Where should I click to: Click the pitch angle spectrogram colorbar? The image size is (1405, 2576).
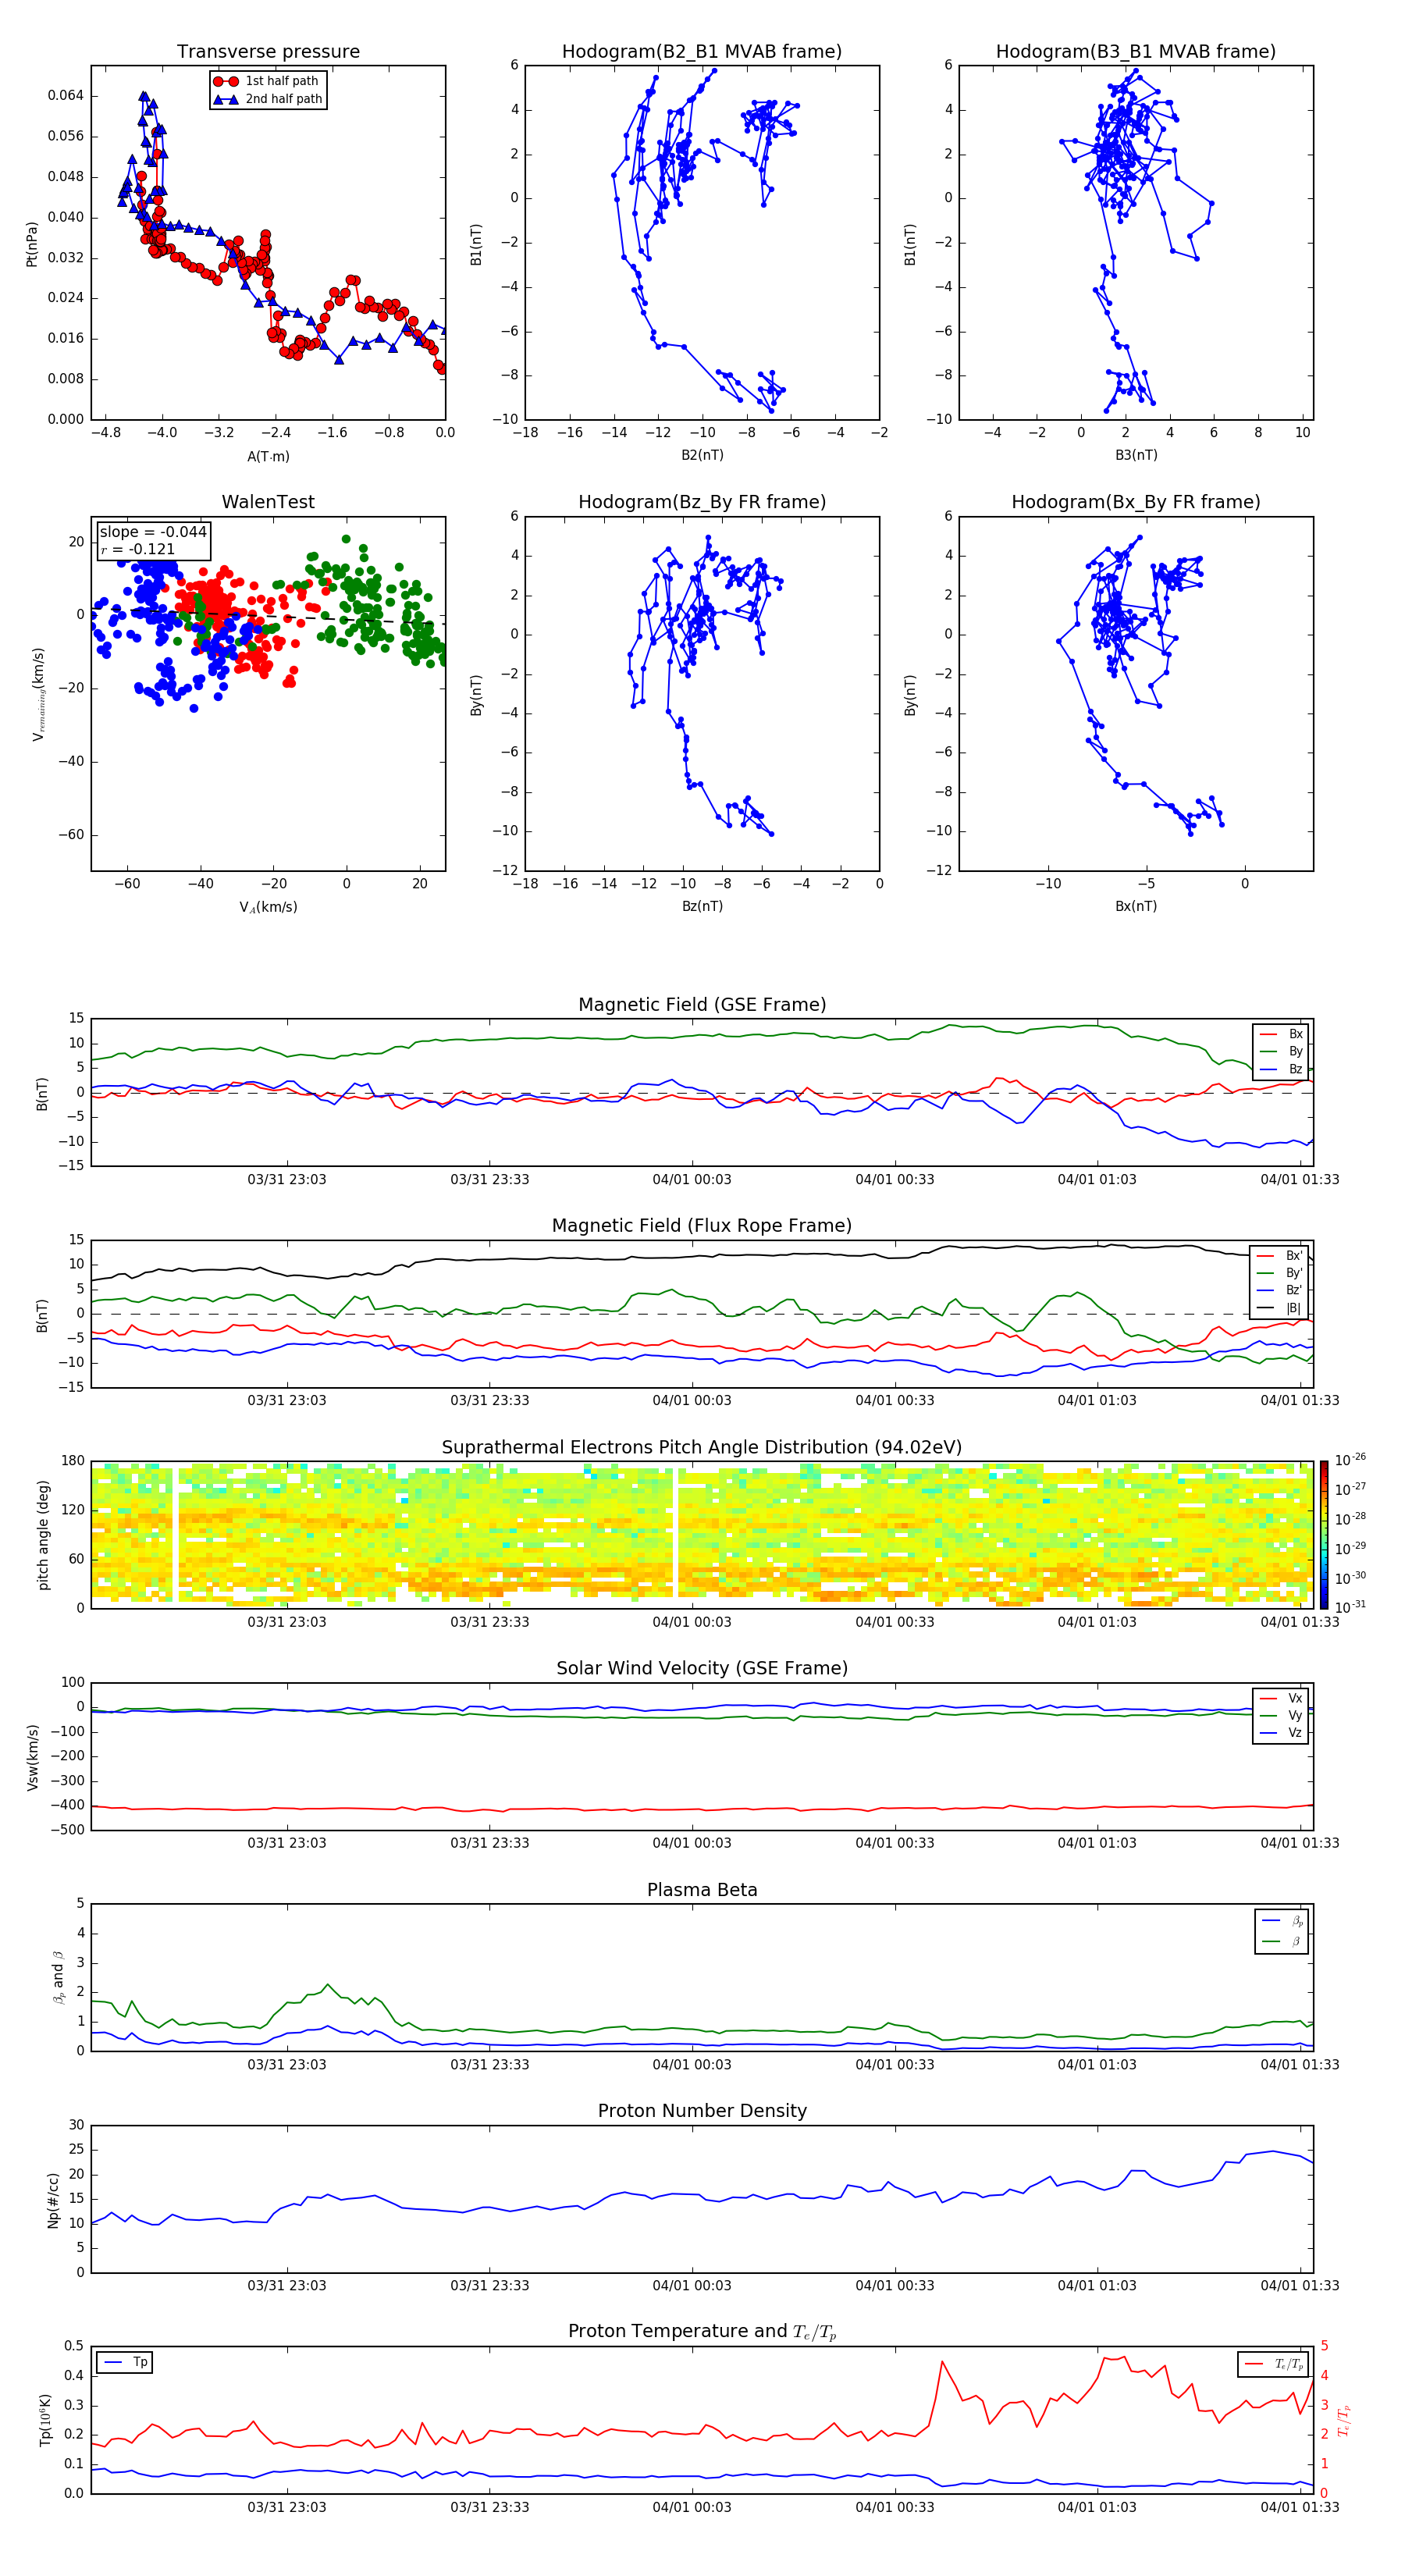pyautogui.click(x=1324, y=1534)
